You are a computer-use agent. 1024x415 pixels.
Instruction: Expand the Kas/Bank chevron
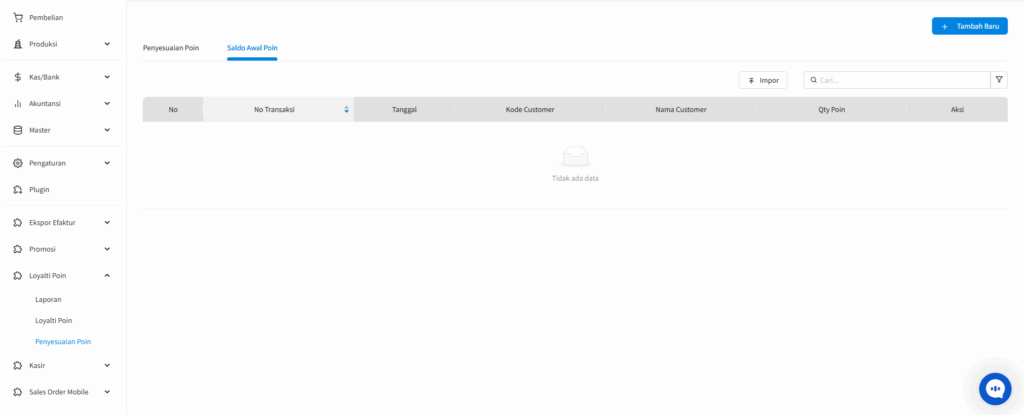tap(107, 77)
